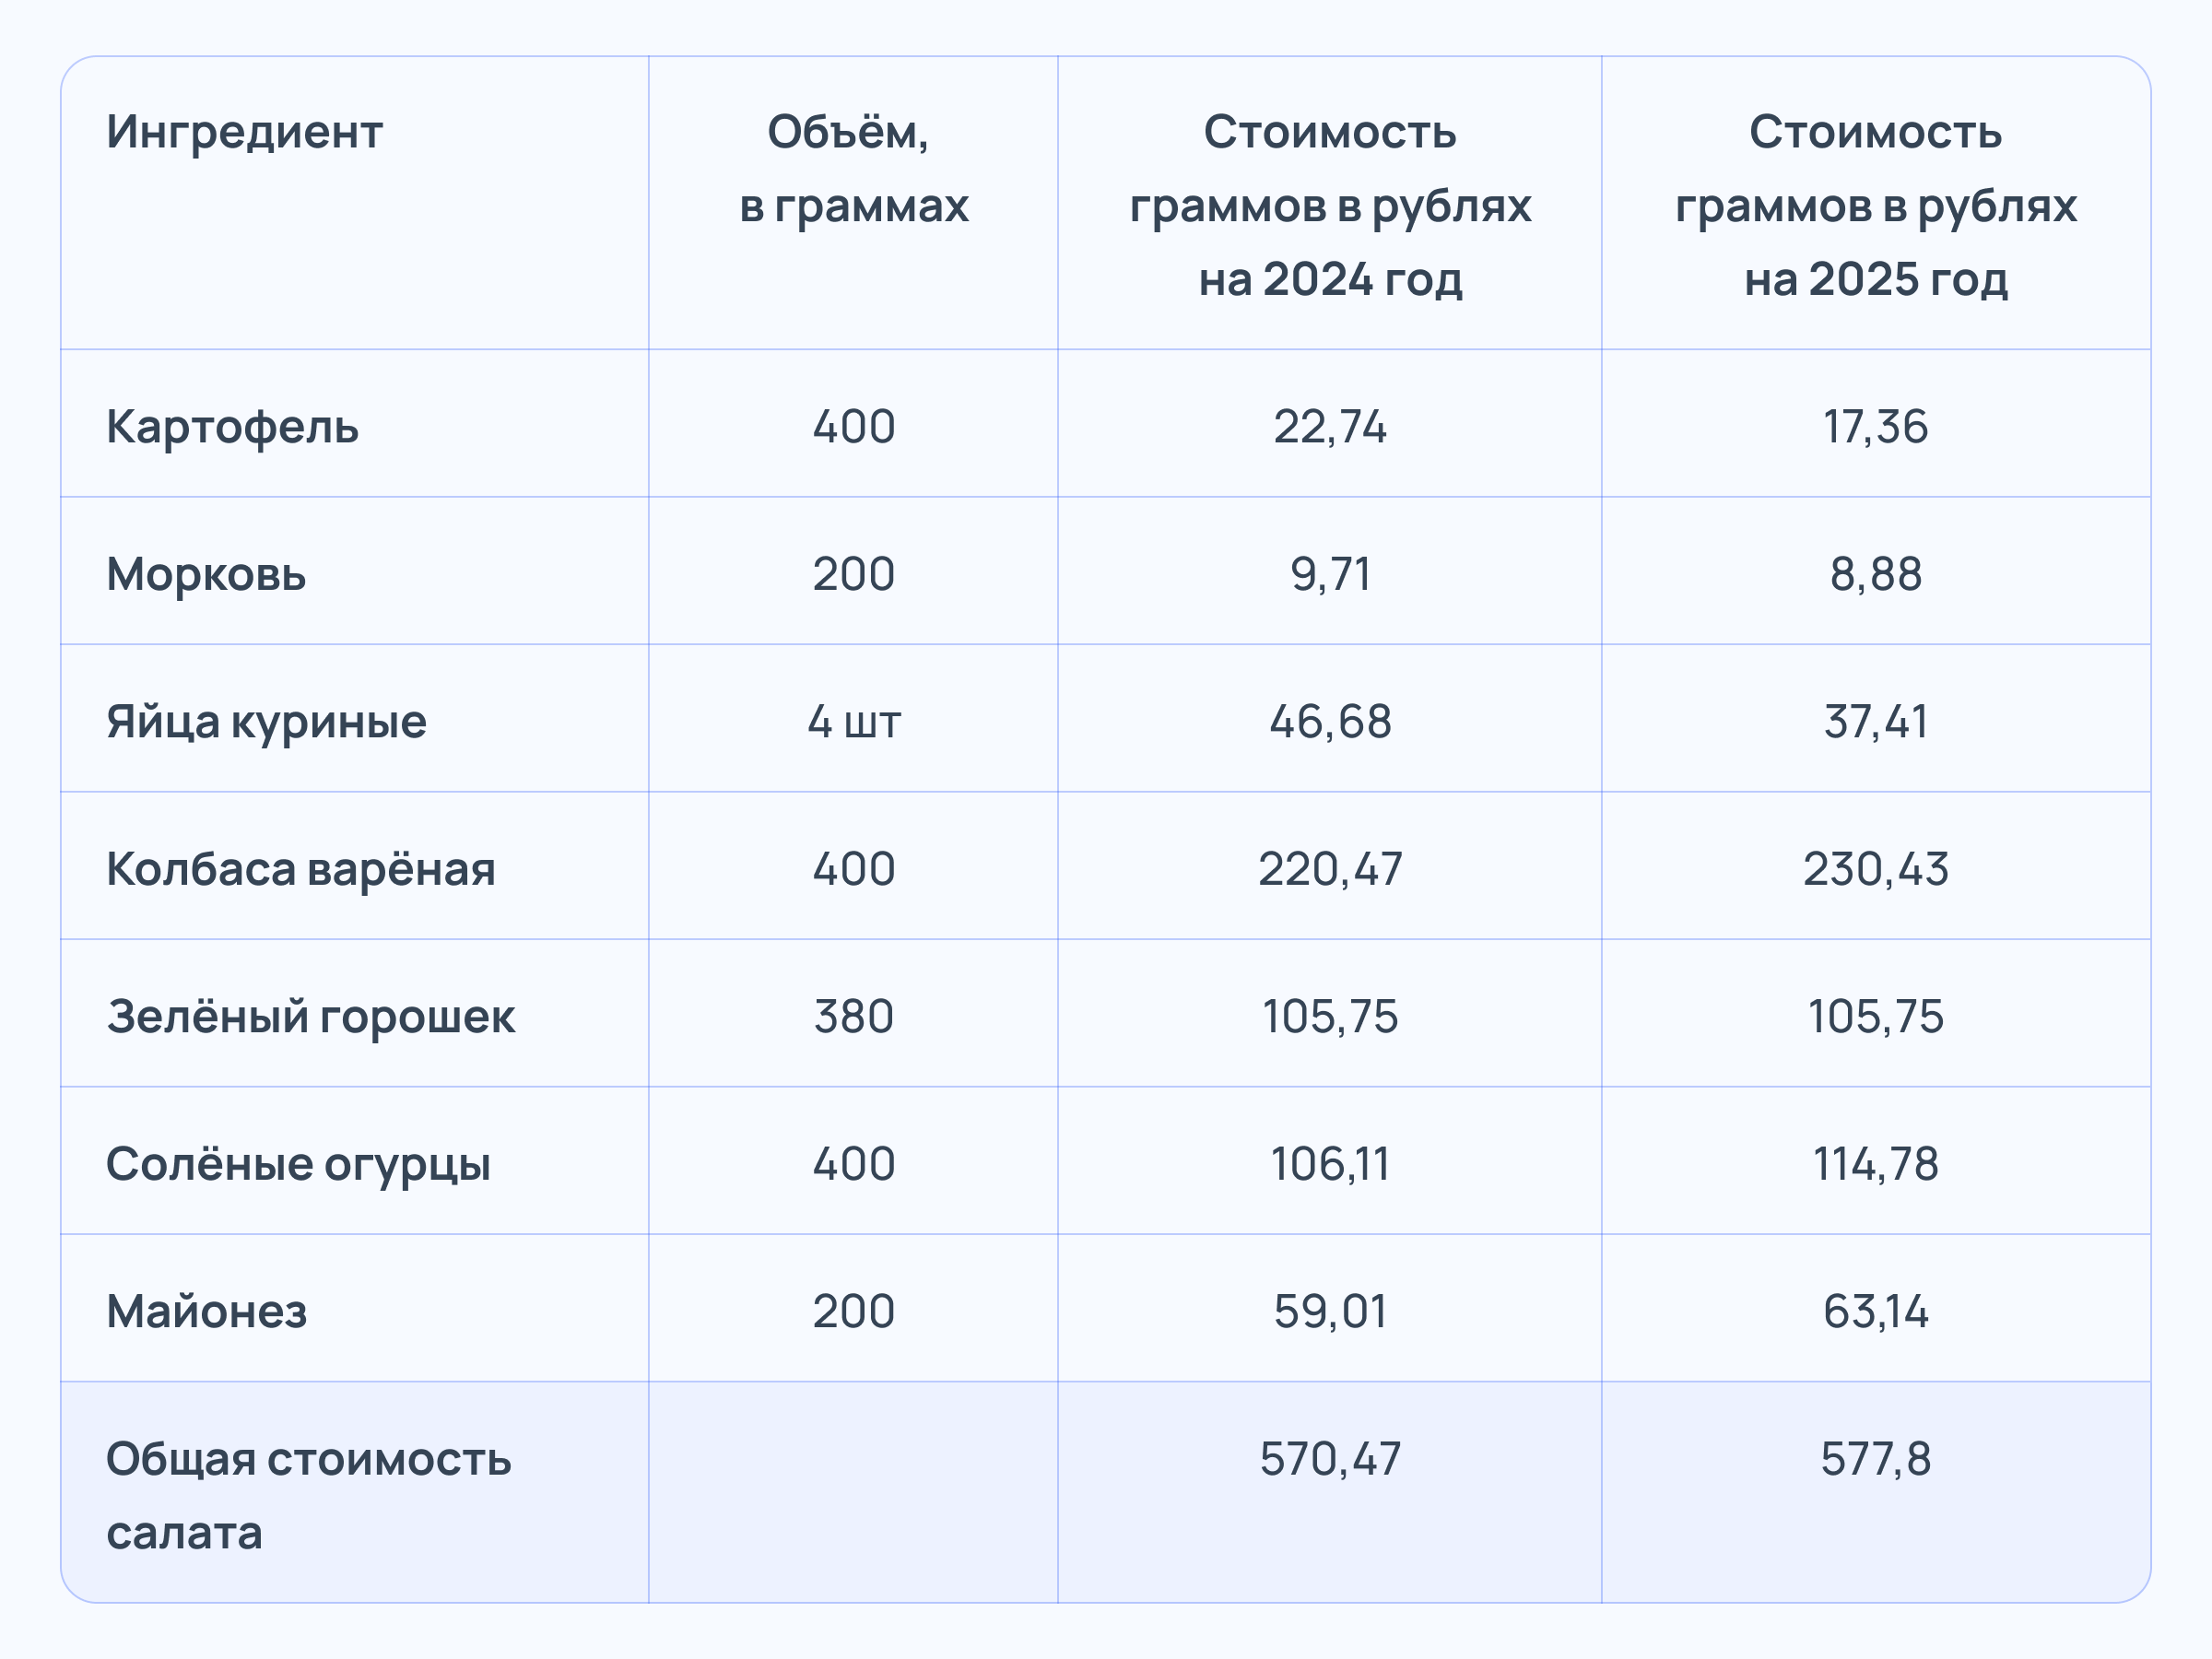Viewport: 2212px width, 1659px height.
Task: Click the 'Яйца куриные' cell
Action: coord(266,721)
